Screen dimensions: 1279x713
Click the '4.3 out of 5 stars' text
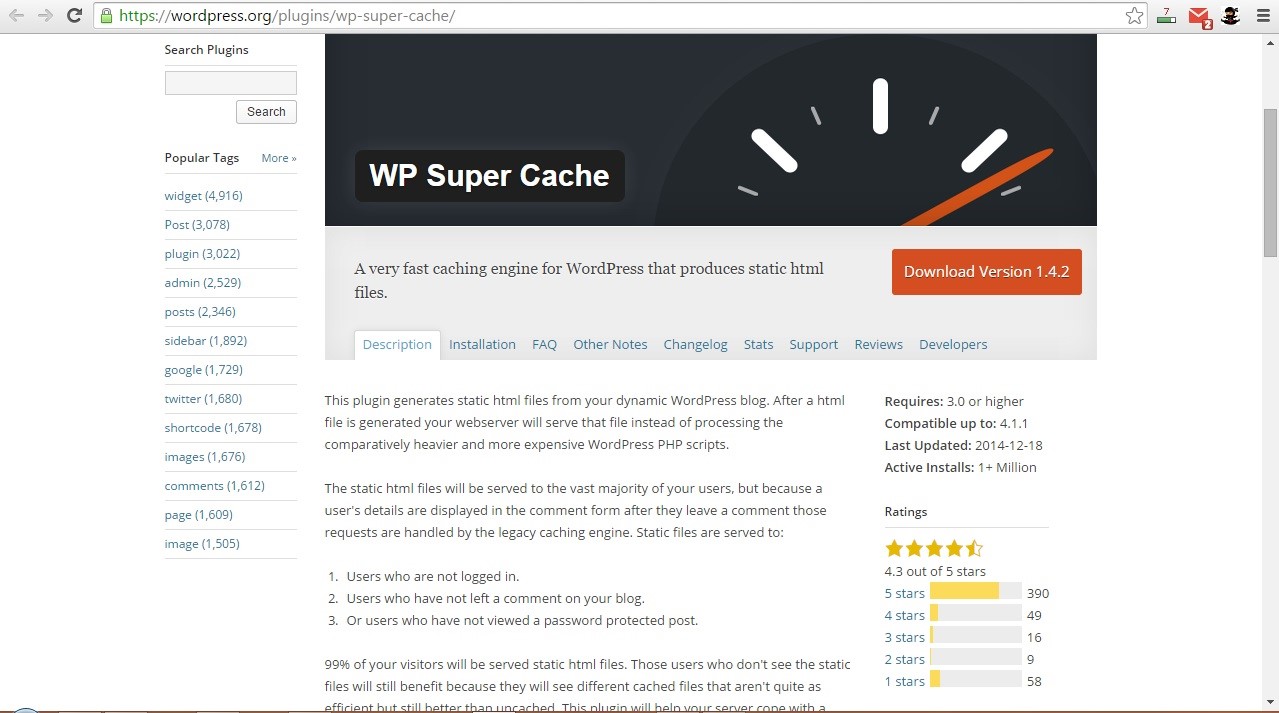935,572
